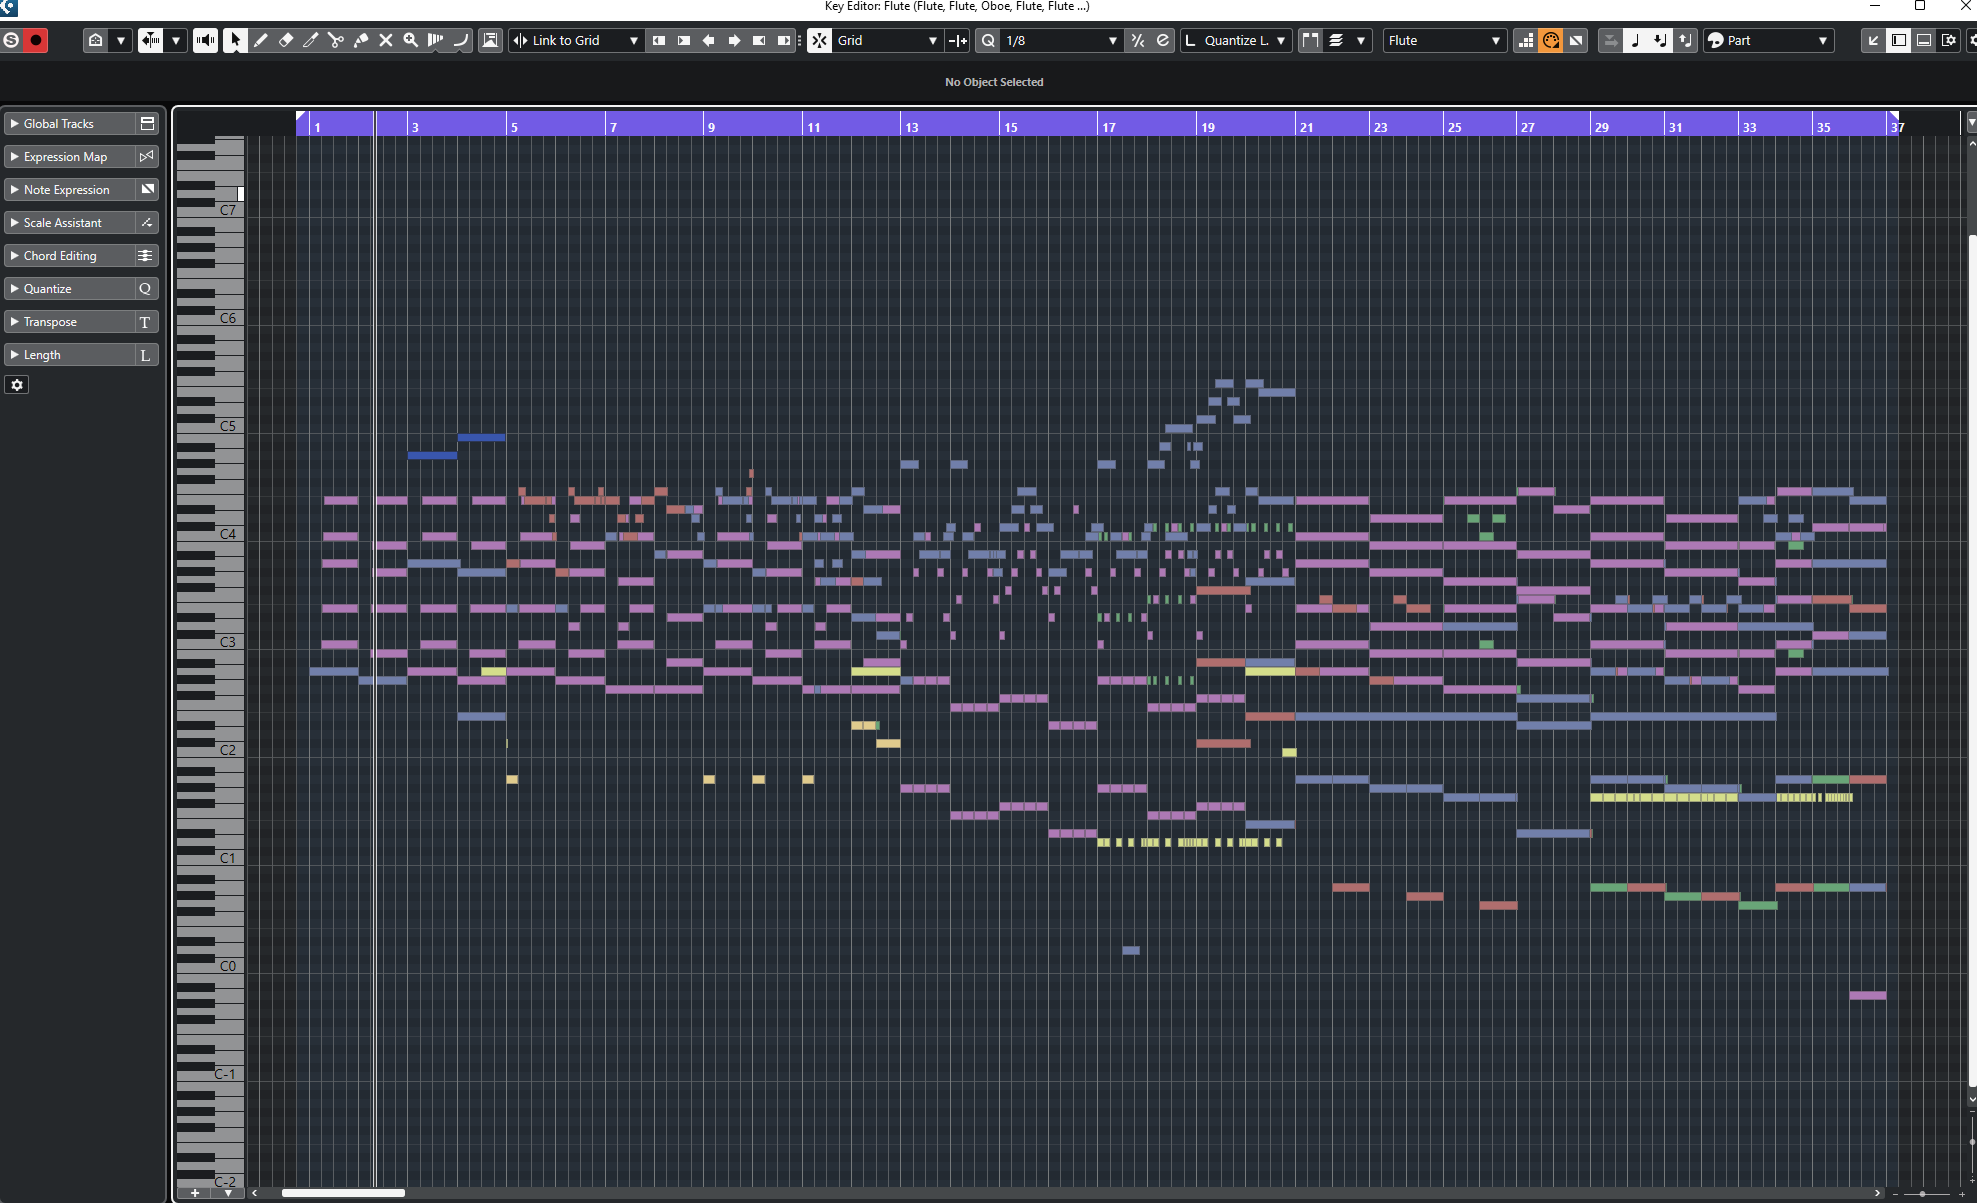1977x1203 pixels.
Task: Select the Zoom magnifier tool
Action: pos(411,40)
